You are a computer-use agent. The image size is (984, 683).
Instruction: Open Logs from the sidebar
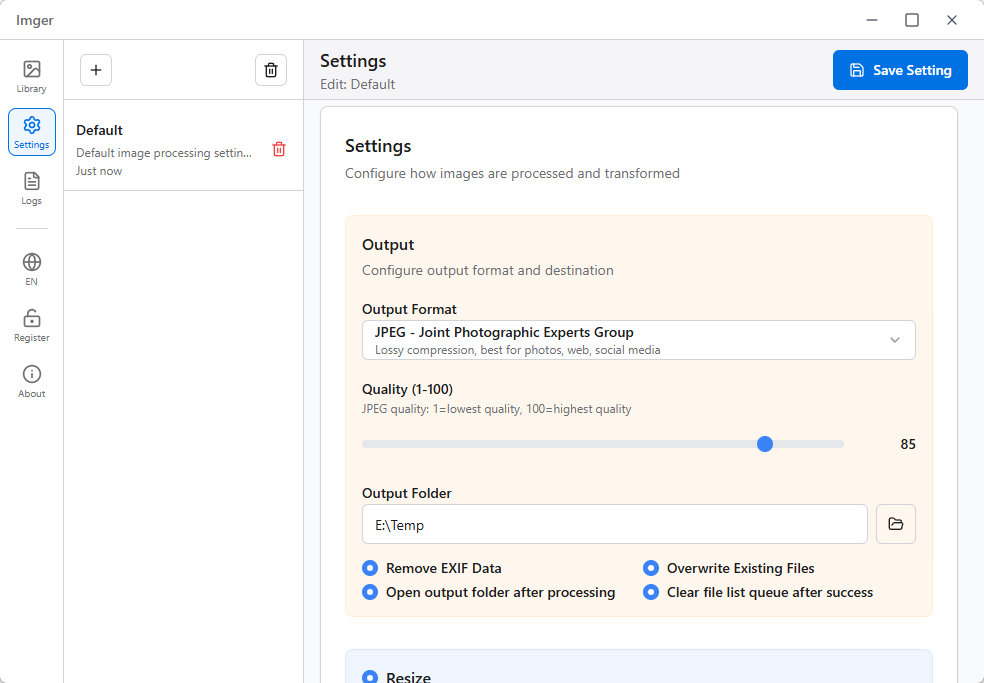[31, 188]
